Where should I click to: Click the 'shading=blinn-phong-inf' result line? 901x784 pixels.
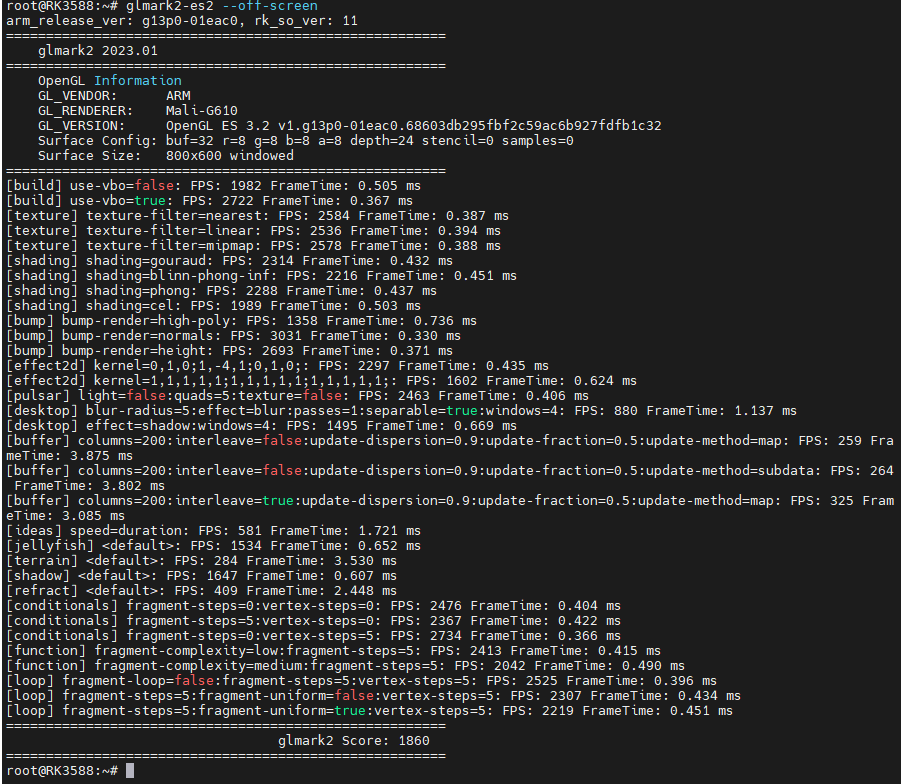tap(261, 275)
